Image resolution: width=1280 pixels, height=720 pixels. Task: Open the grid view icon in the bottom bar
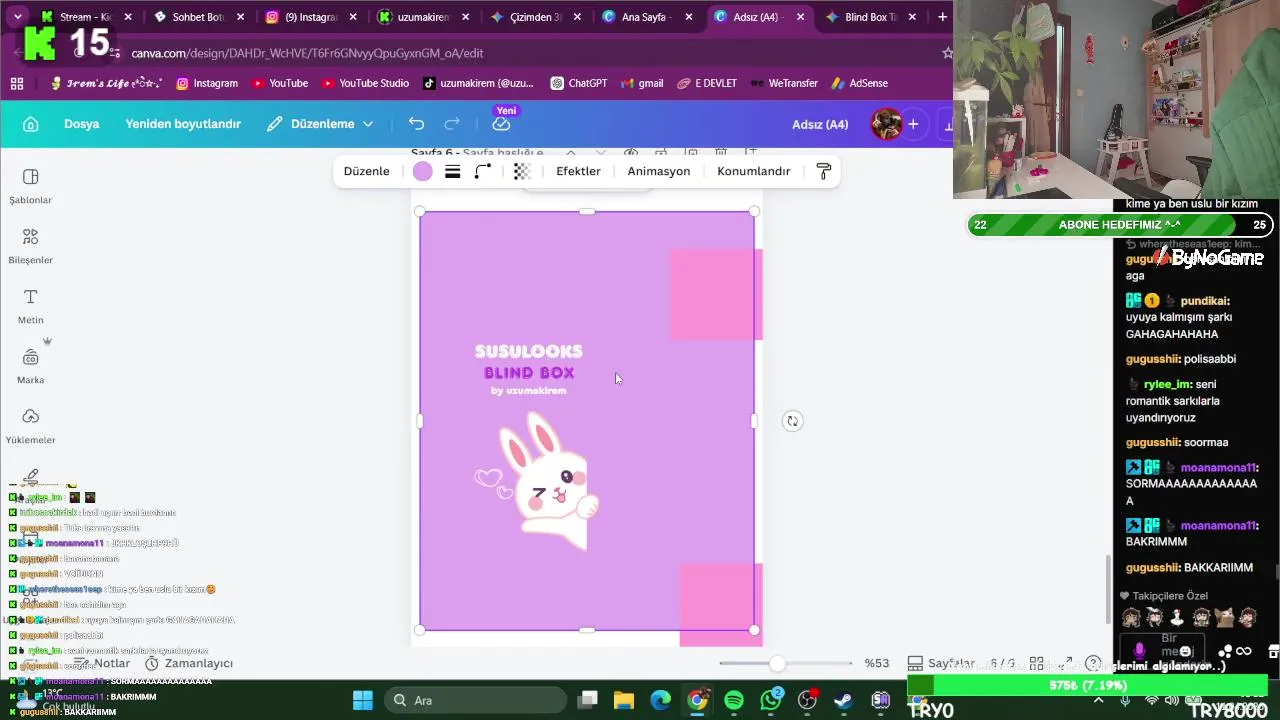(1037, 663)
